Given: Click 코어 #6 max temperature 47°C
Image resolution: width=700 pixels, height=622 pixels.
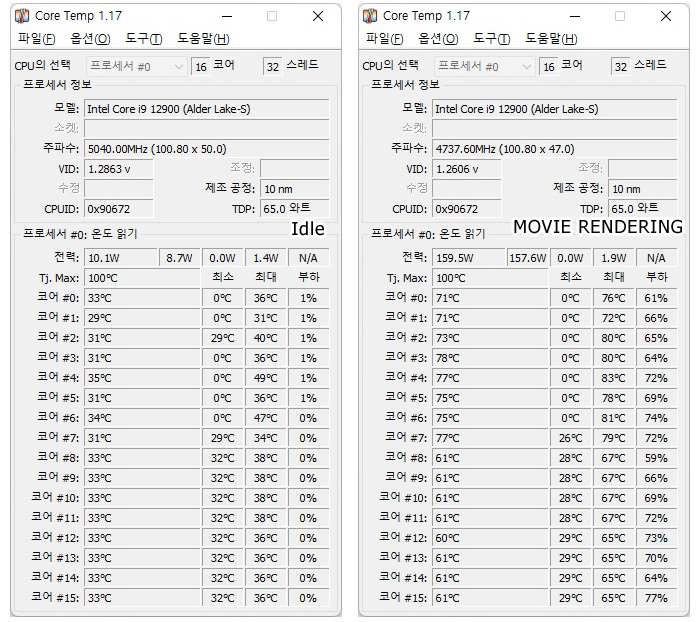Looking at the screenshot, I should coord(266,418).
